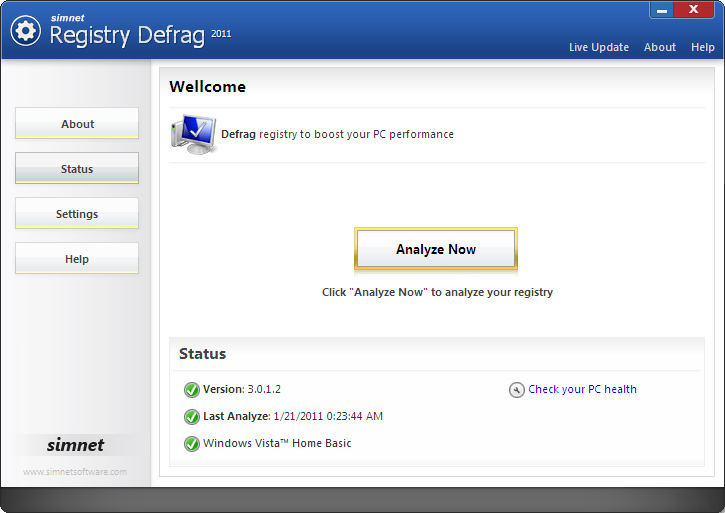725x513 pixels.
Task: Switch to the About sidebar tab
Action: coord(77,124)
